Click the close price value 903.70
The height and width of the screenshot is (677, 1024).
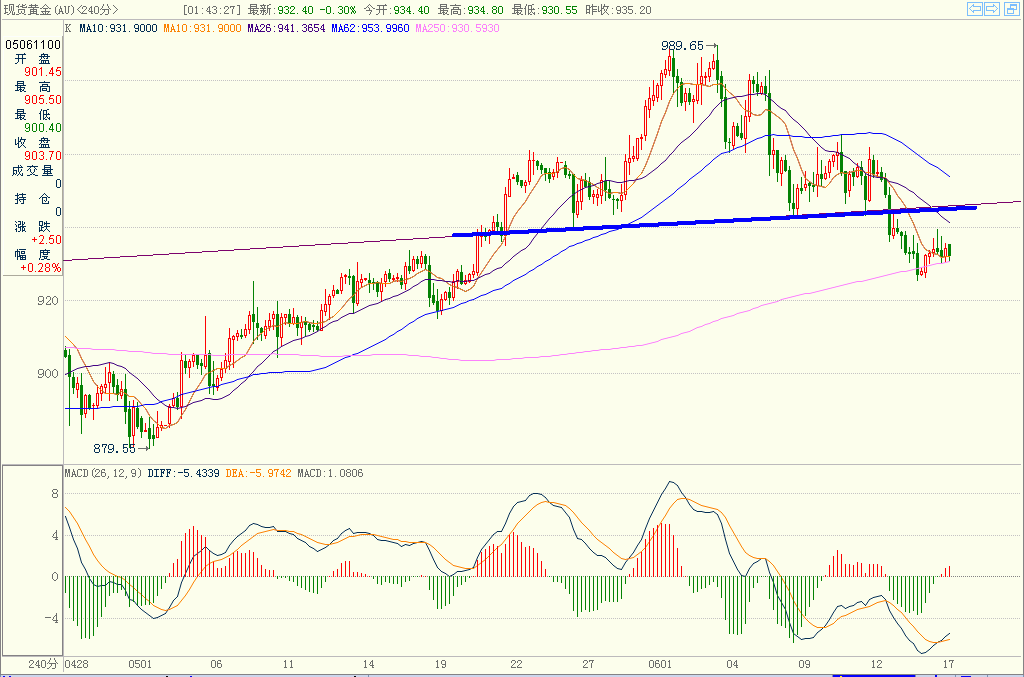pos(43,156)
